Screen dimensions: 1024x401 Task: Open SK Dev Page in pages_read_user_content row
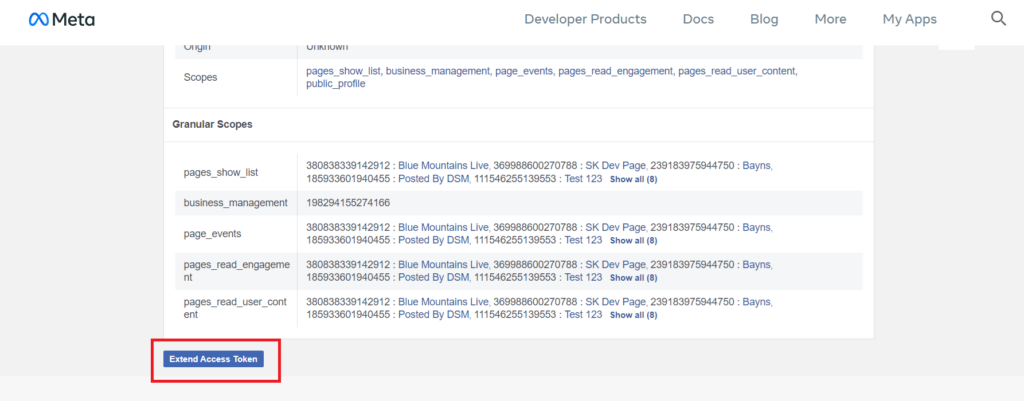point(615,302)
